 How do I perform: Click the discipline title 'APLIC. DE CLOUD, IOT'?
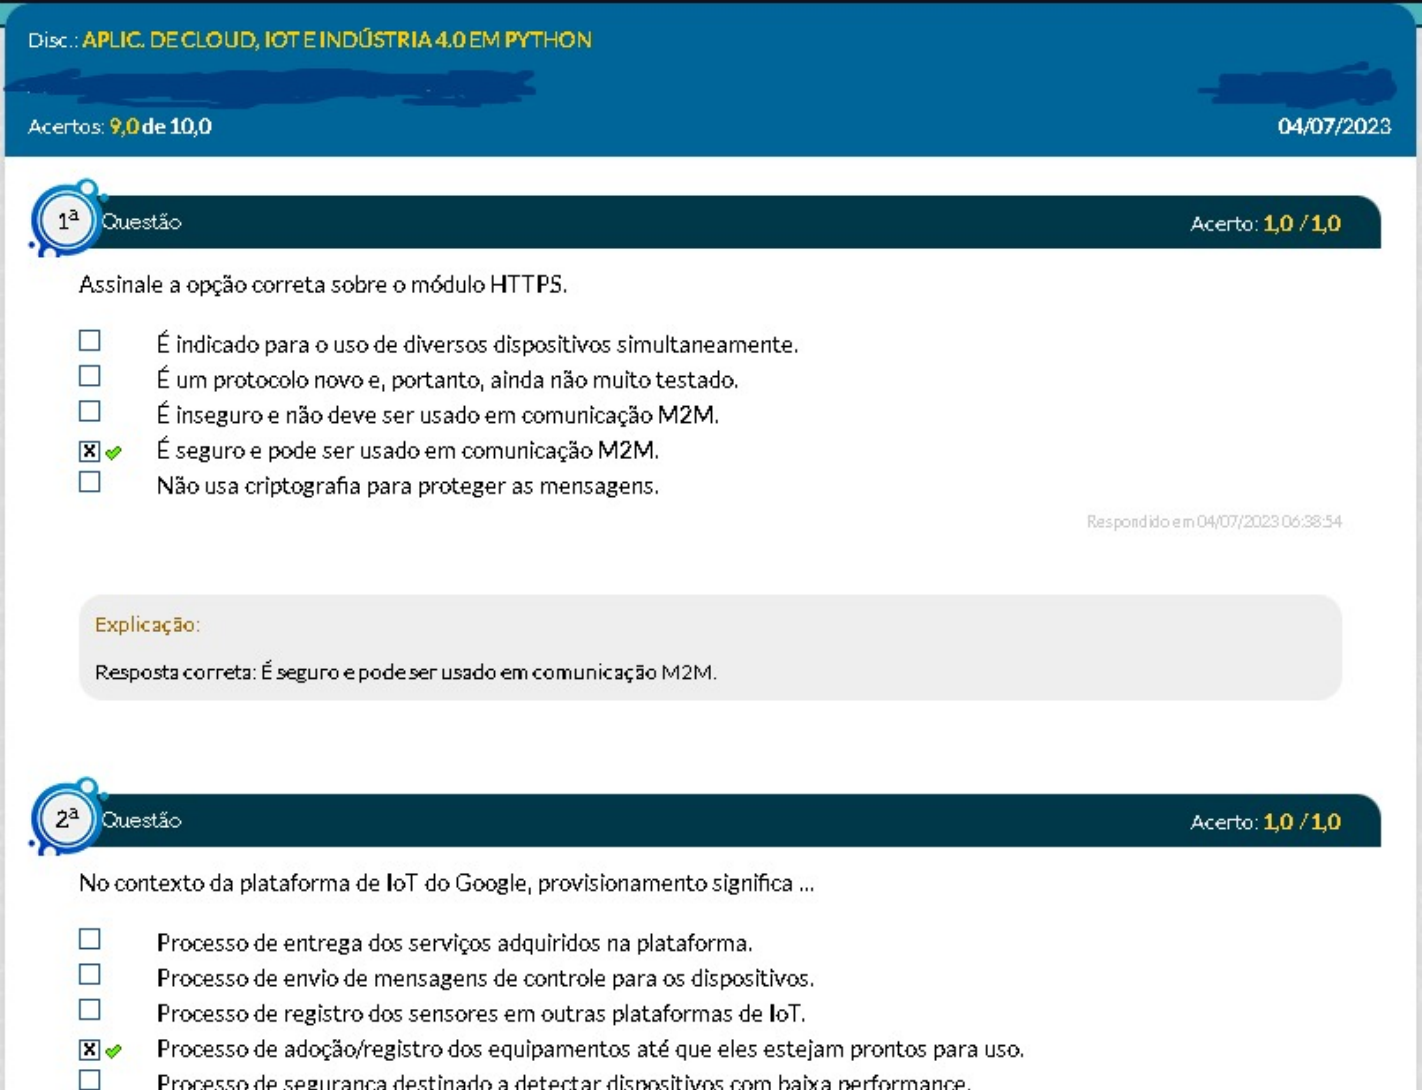(336, 40)
